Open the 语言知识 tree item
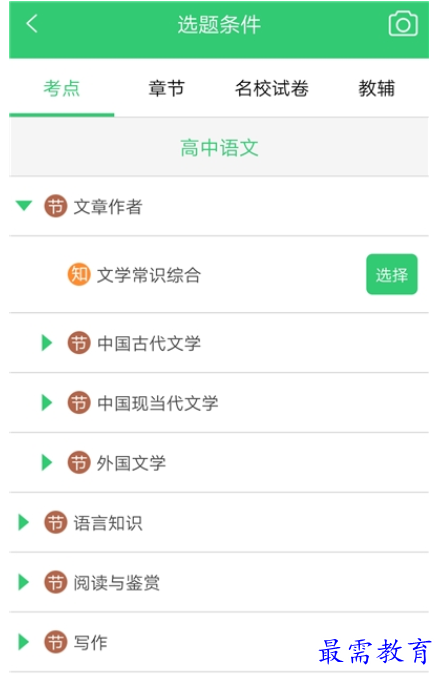 pyautogui.click(x=219, y=522)
